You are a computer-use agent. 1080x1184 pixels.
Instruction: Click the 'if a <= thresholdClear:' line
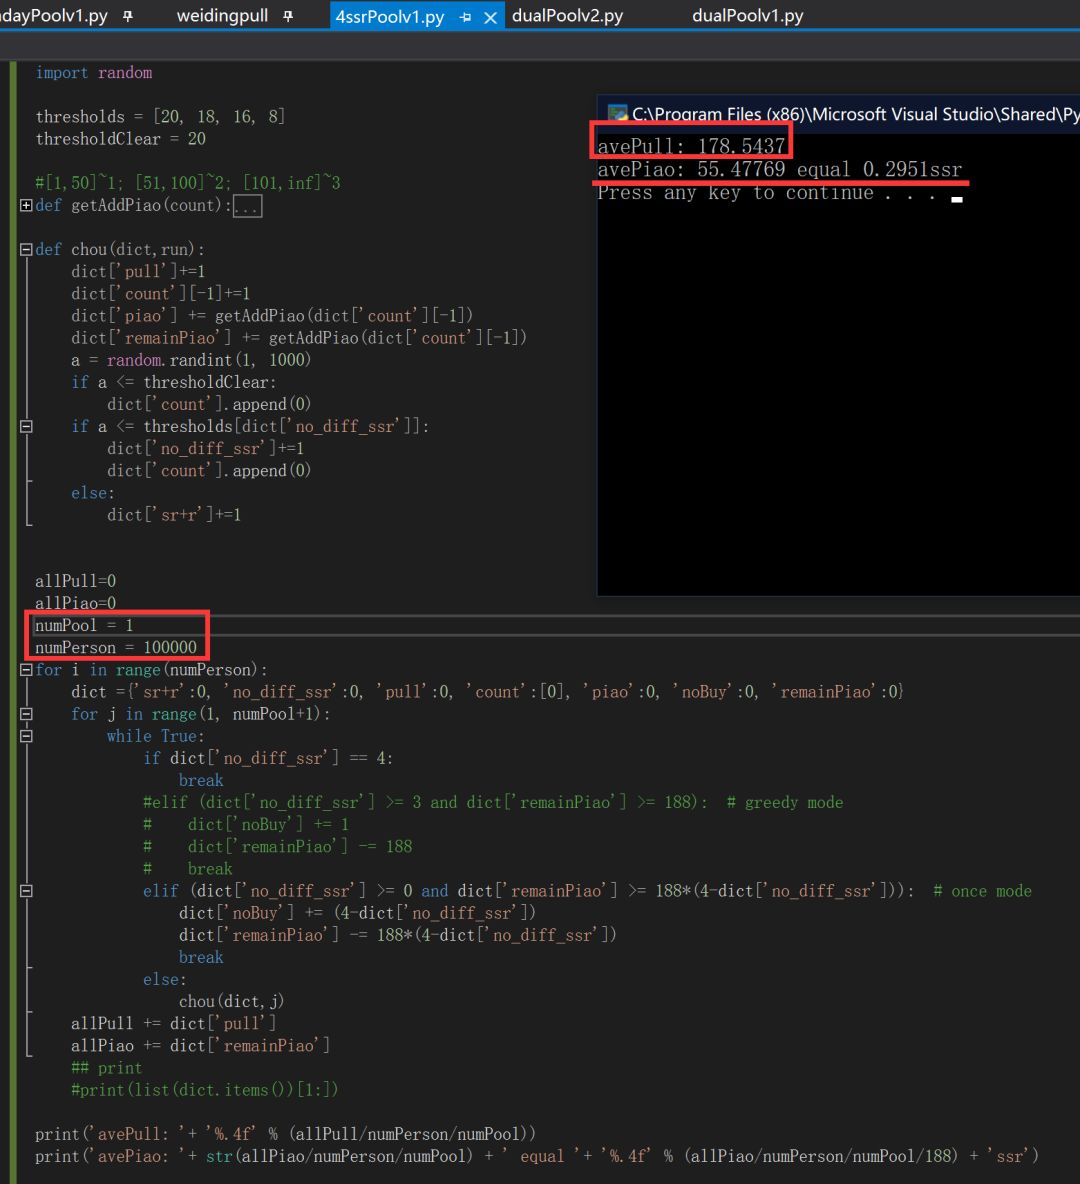click(174, 382)
